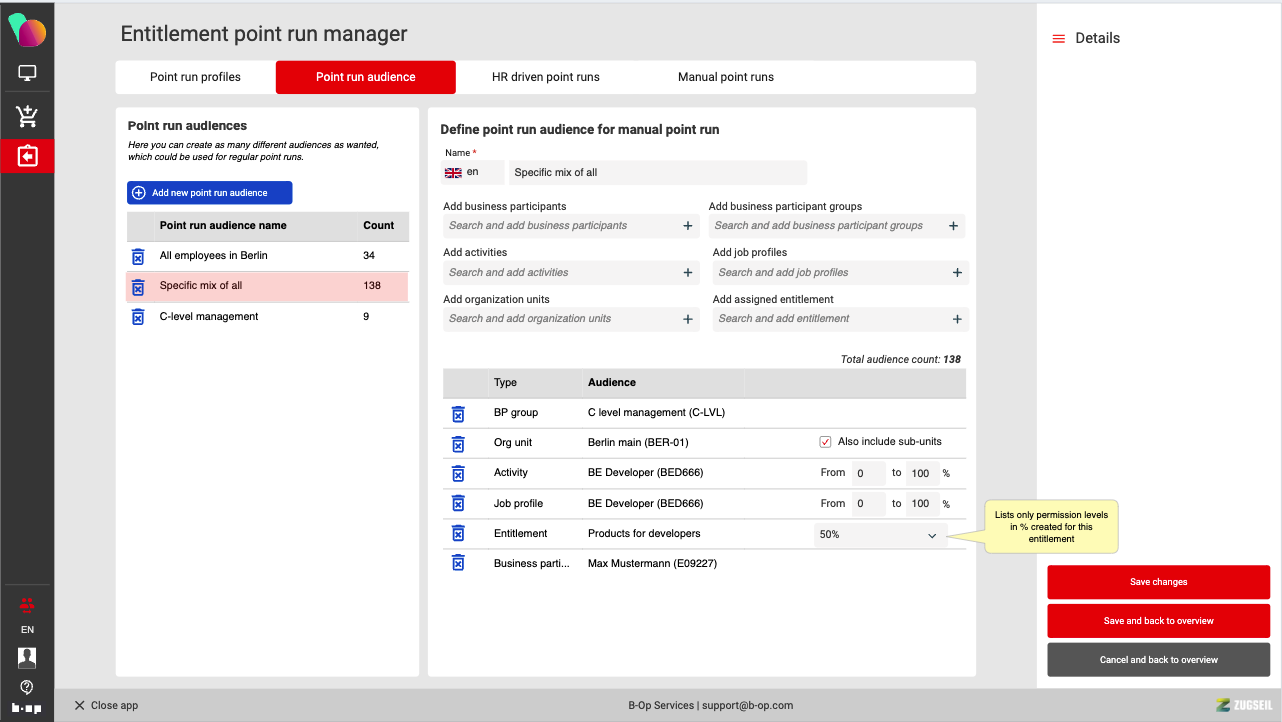Click the monitor icon in left sidebar

point(27,73)
